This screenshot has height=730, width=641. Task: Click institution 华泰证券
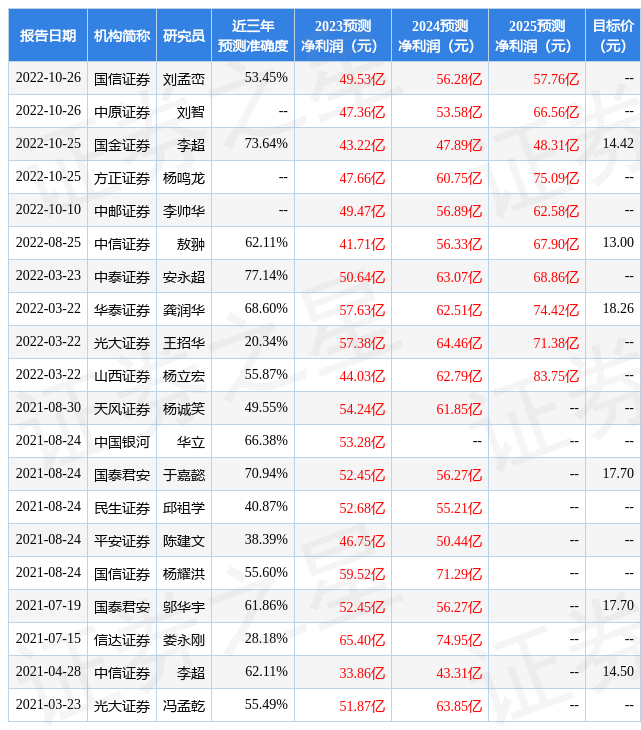[122, 310]
